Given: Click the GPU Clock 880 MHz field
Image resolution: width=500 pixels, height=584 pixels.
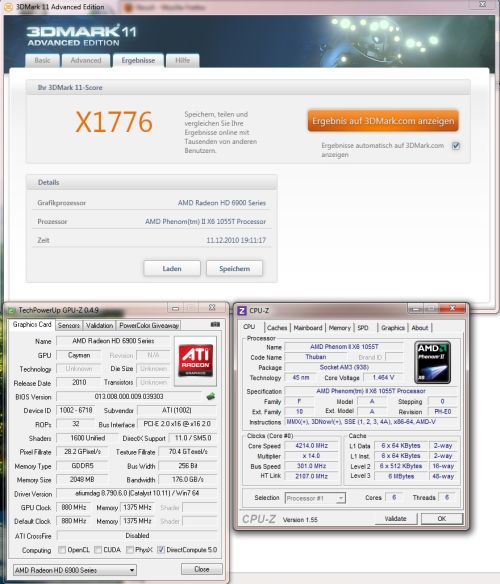Looking at the screenshot, I should tap(74, 508).
